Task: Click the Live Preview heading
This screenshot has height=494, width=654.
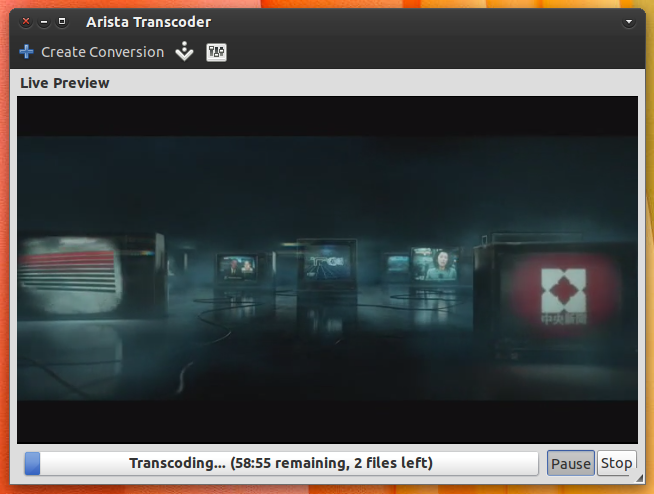Action: (x=65, y=83)
